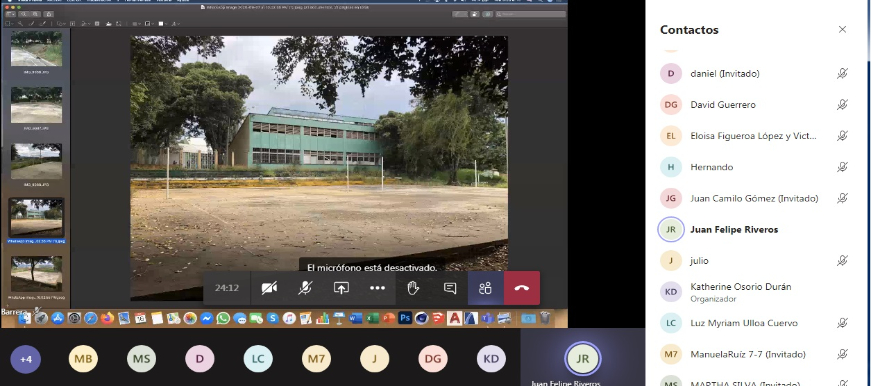The height and width of the screenshot is (386, 871).
Task: Select julio in contacts list
Action: (755, 260)
